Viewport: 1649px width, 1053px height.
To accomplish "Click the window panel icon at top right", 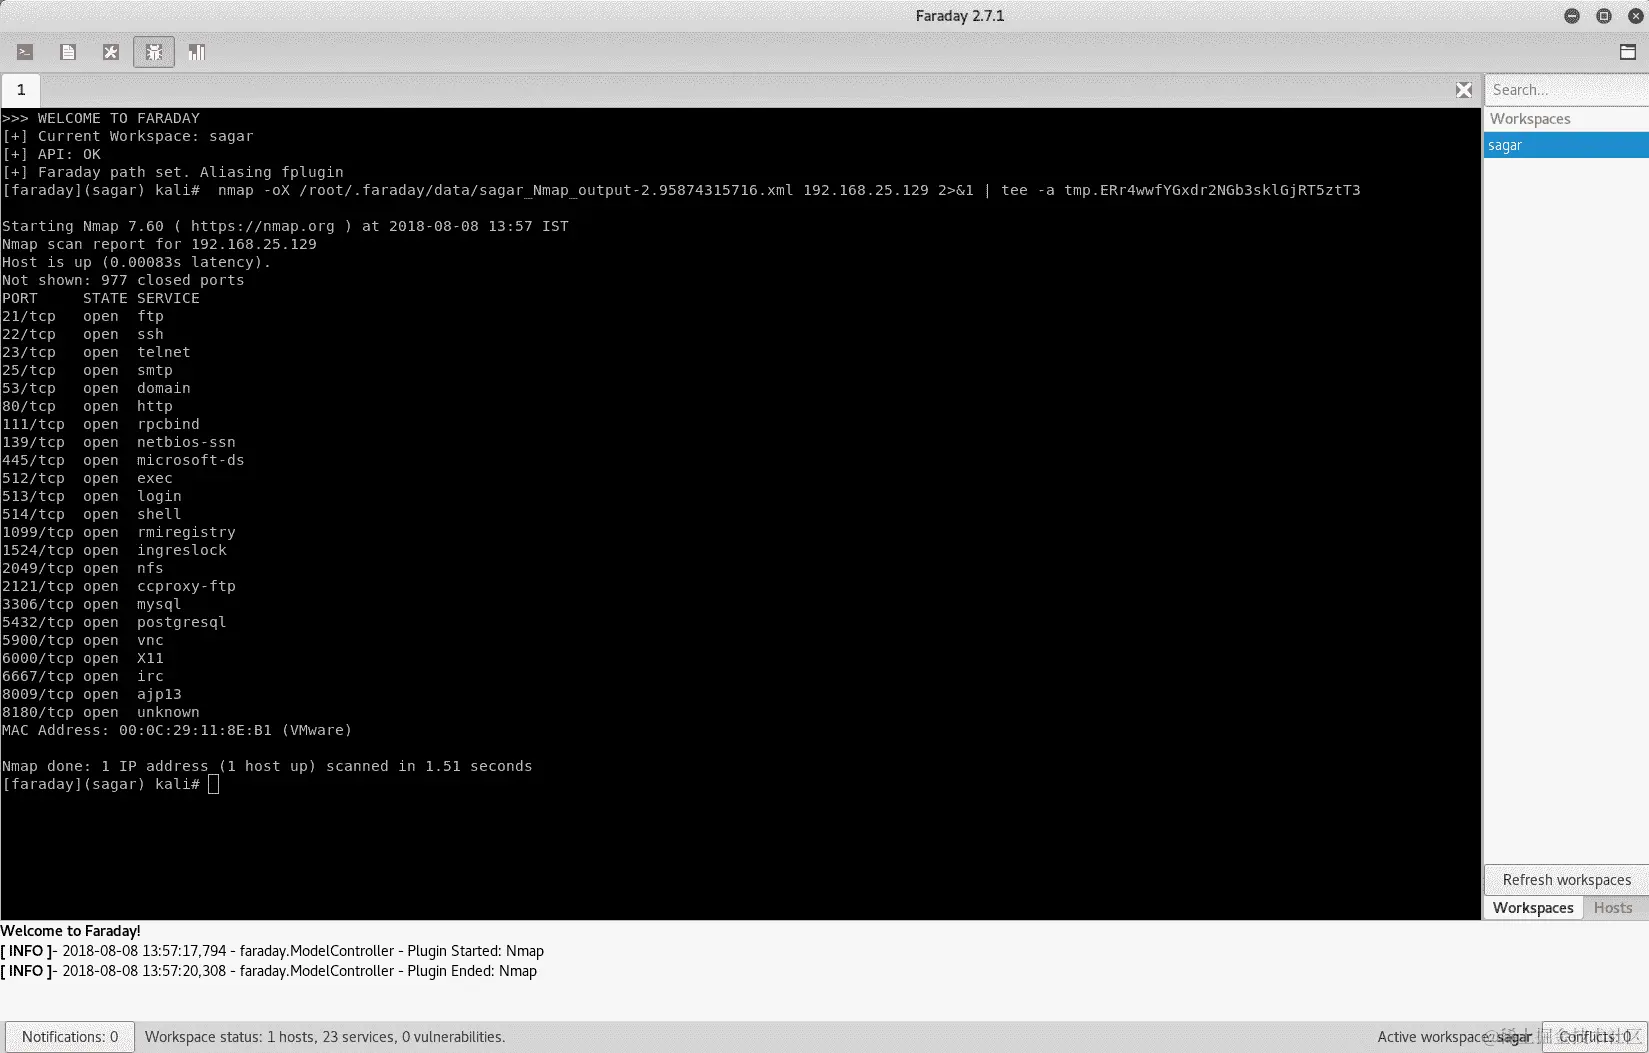I will click(x=1628, y=52).
